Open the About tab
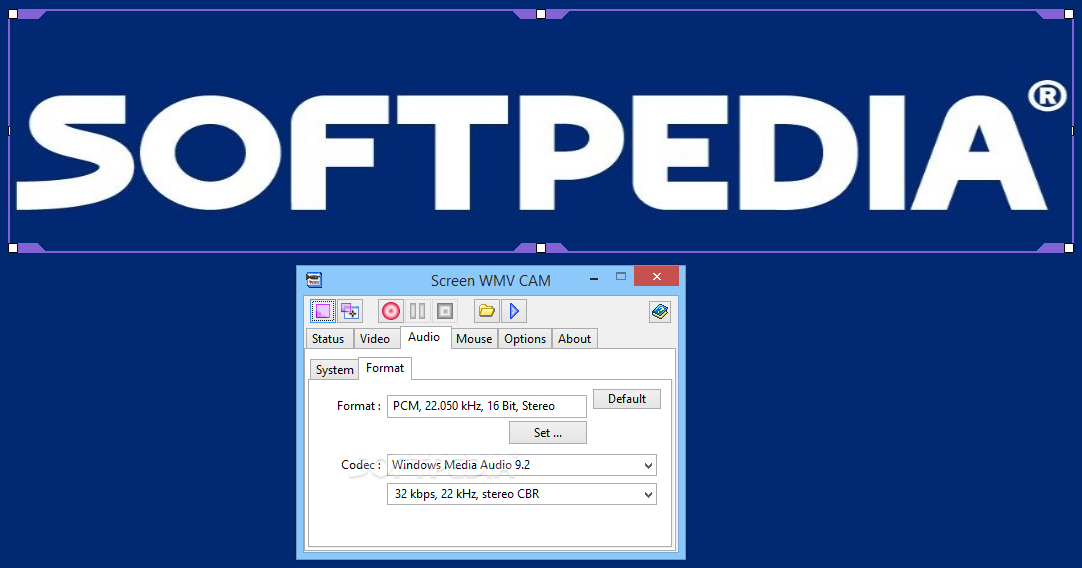The image size is (1082, 568). tap(575, 339)
